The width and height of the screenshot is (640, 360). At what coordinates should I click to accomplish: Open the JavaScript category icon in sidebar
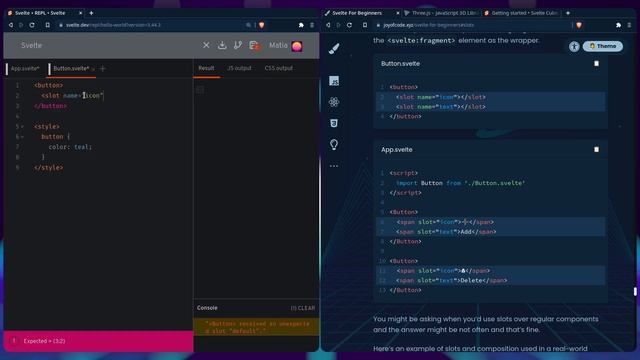coord(334,81)
